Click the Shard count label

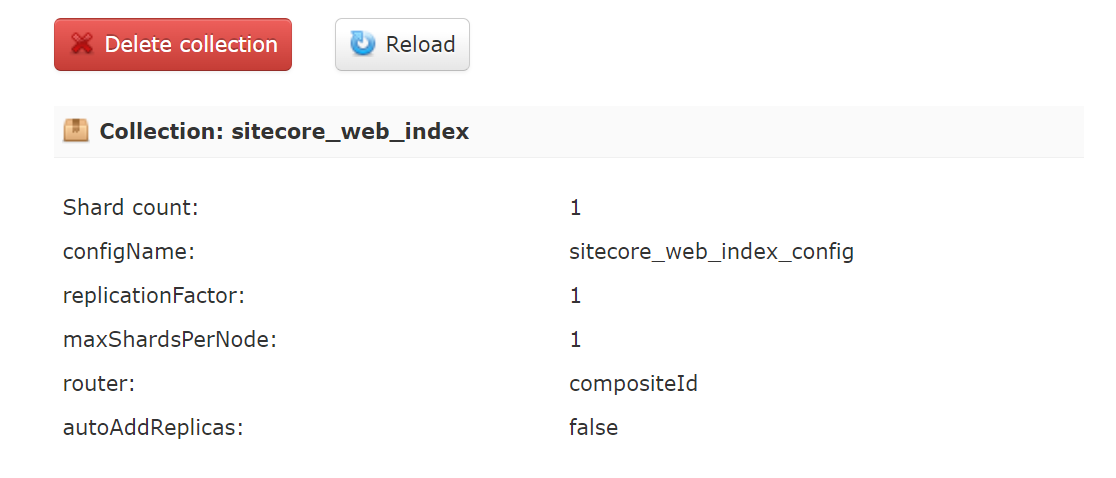[x=131, y=208]
